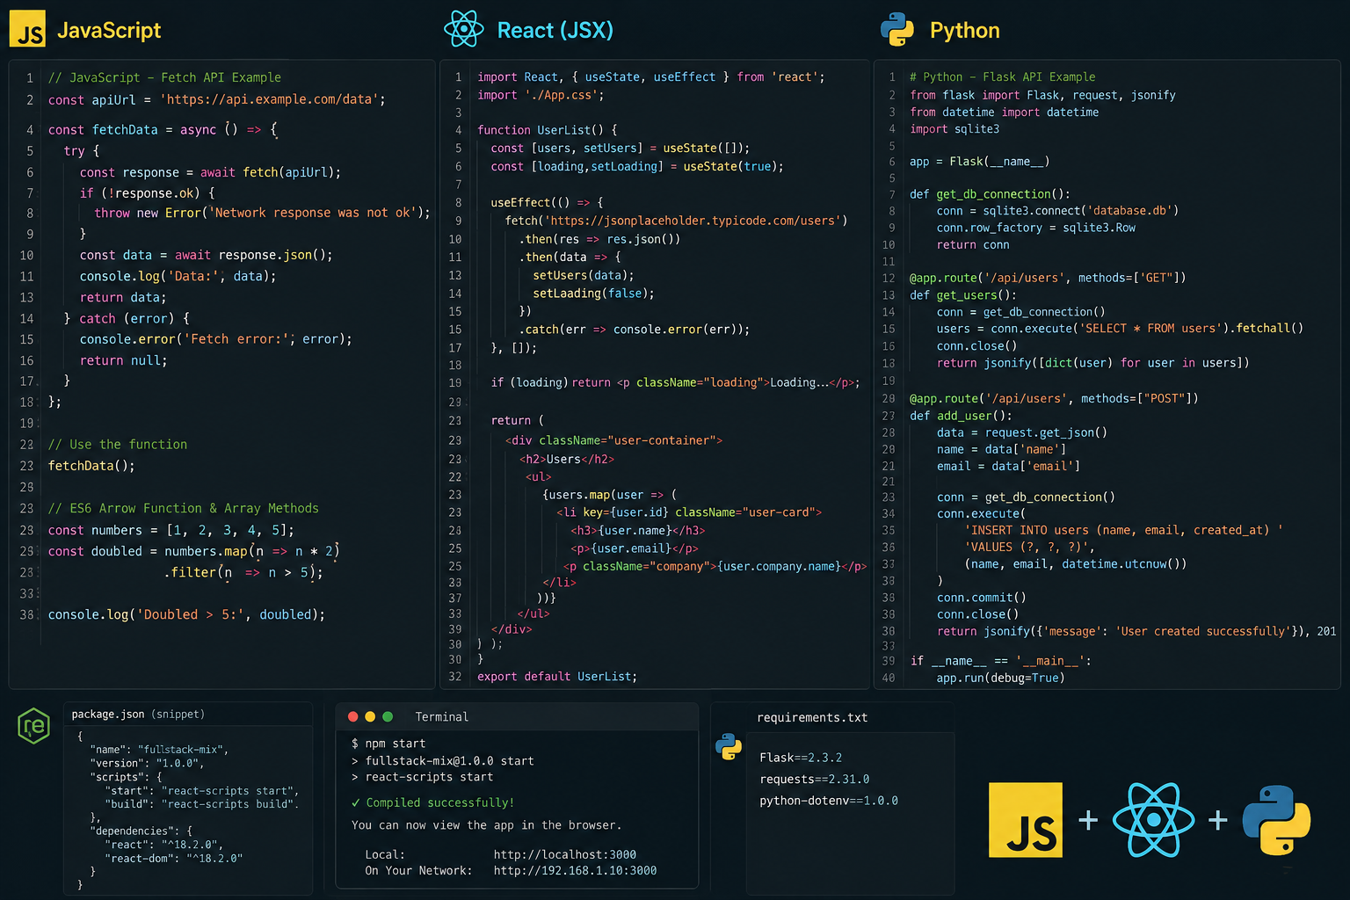Viewport: 1350px width, 900px height.
Task: Click the Terminal window title
Action: click(442, 717)
